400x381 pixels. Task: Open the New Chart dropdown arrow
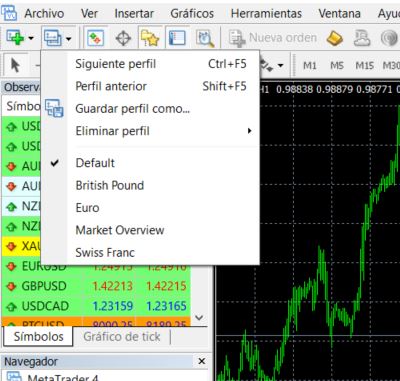pyautogui.click(x=31, y=38)
